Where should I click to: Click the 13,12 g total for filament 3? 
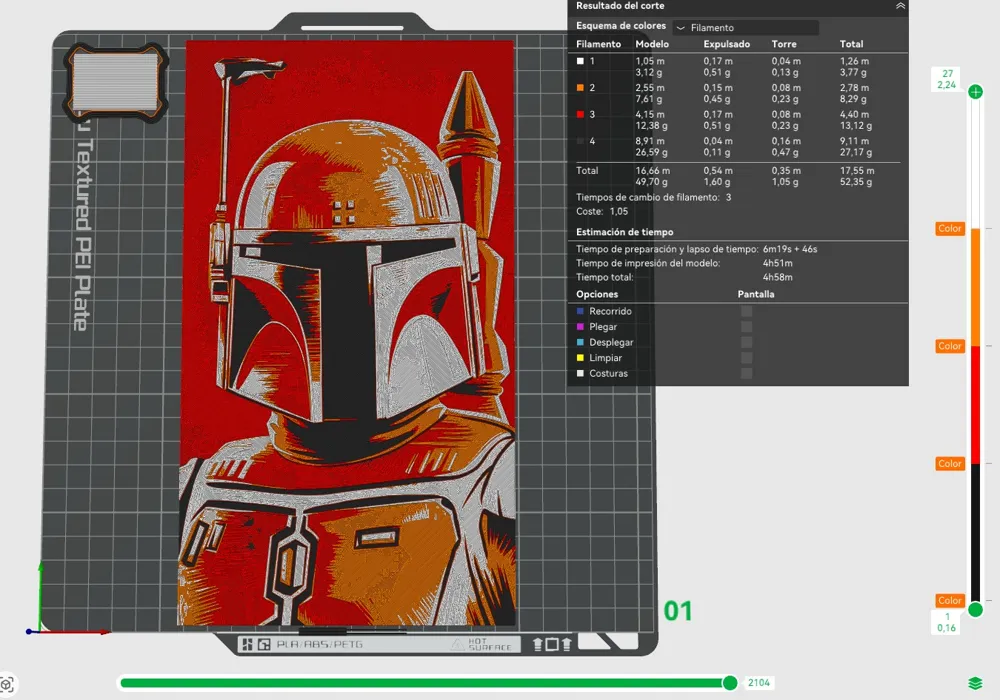(x=856, y=126)
